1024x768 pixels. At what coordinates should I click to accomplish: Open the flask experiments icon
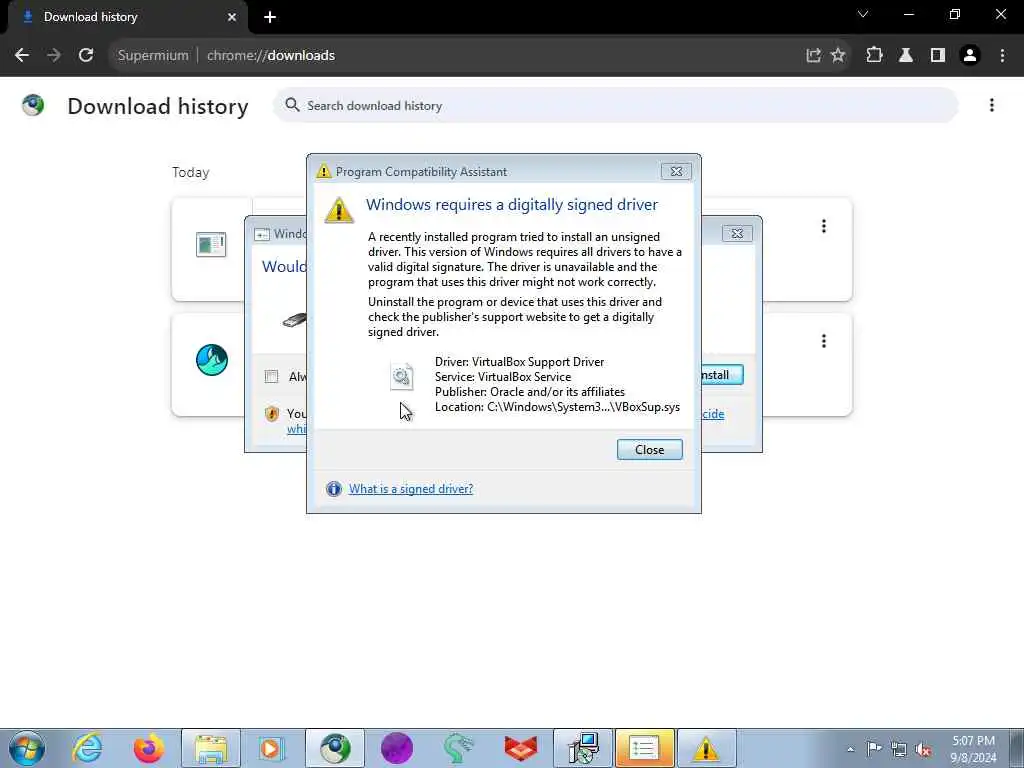[x=906, y=56]
